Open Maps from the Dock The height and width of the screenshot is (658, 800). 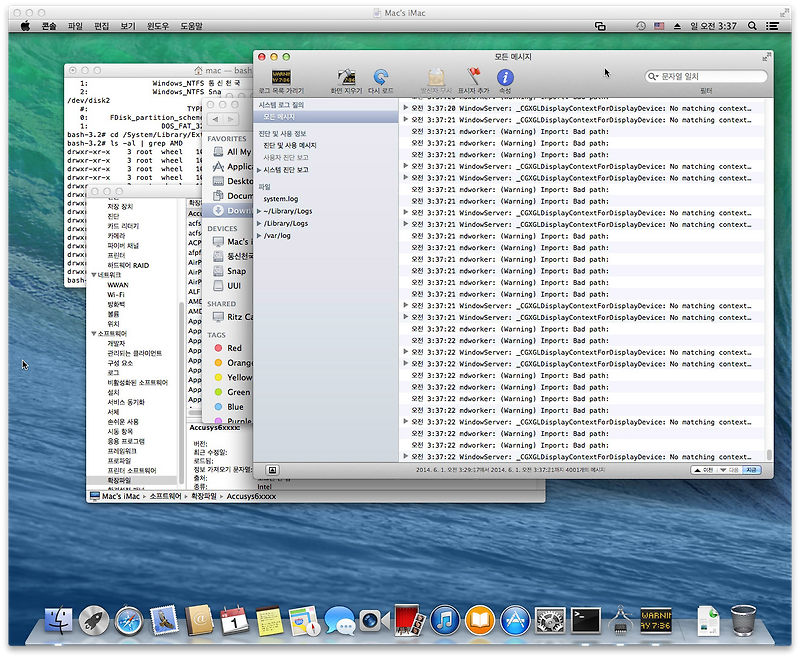tap(305, 620)
